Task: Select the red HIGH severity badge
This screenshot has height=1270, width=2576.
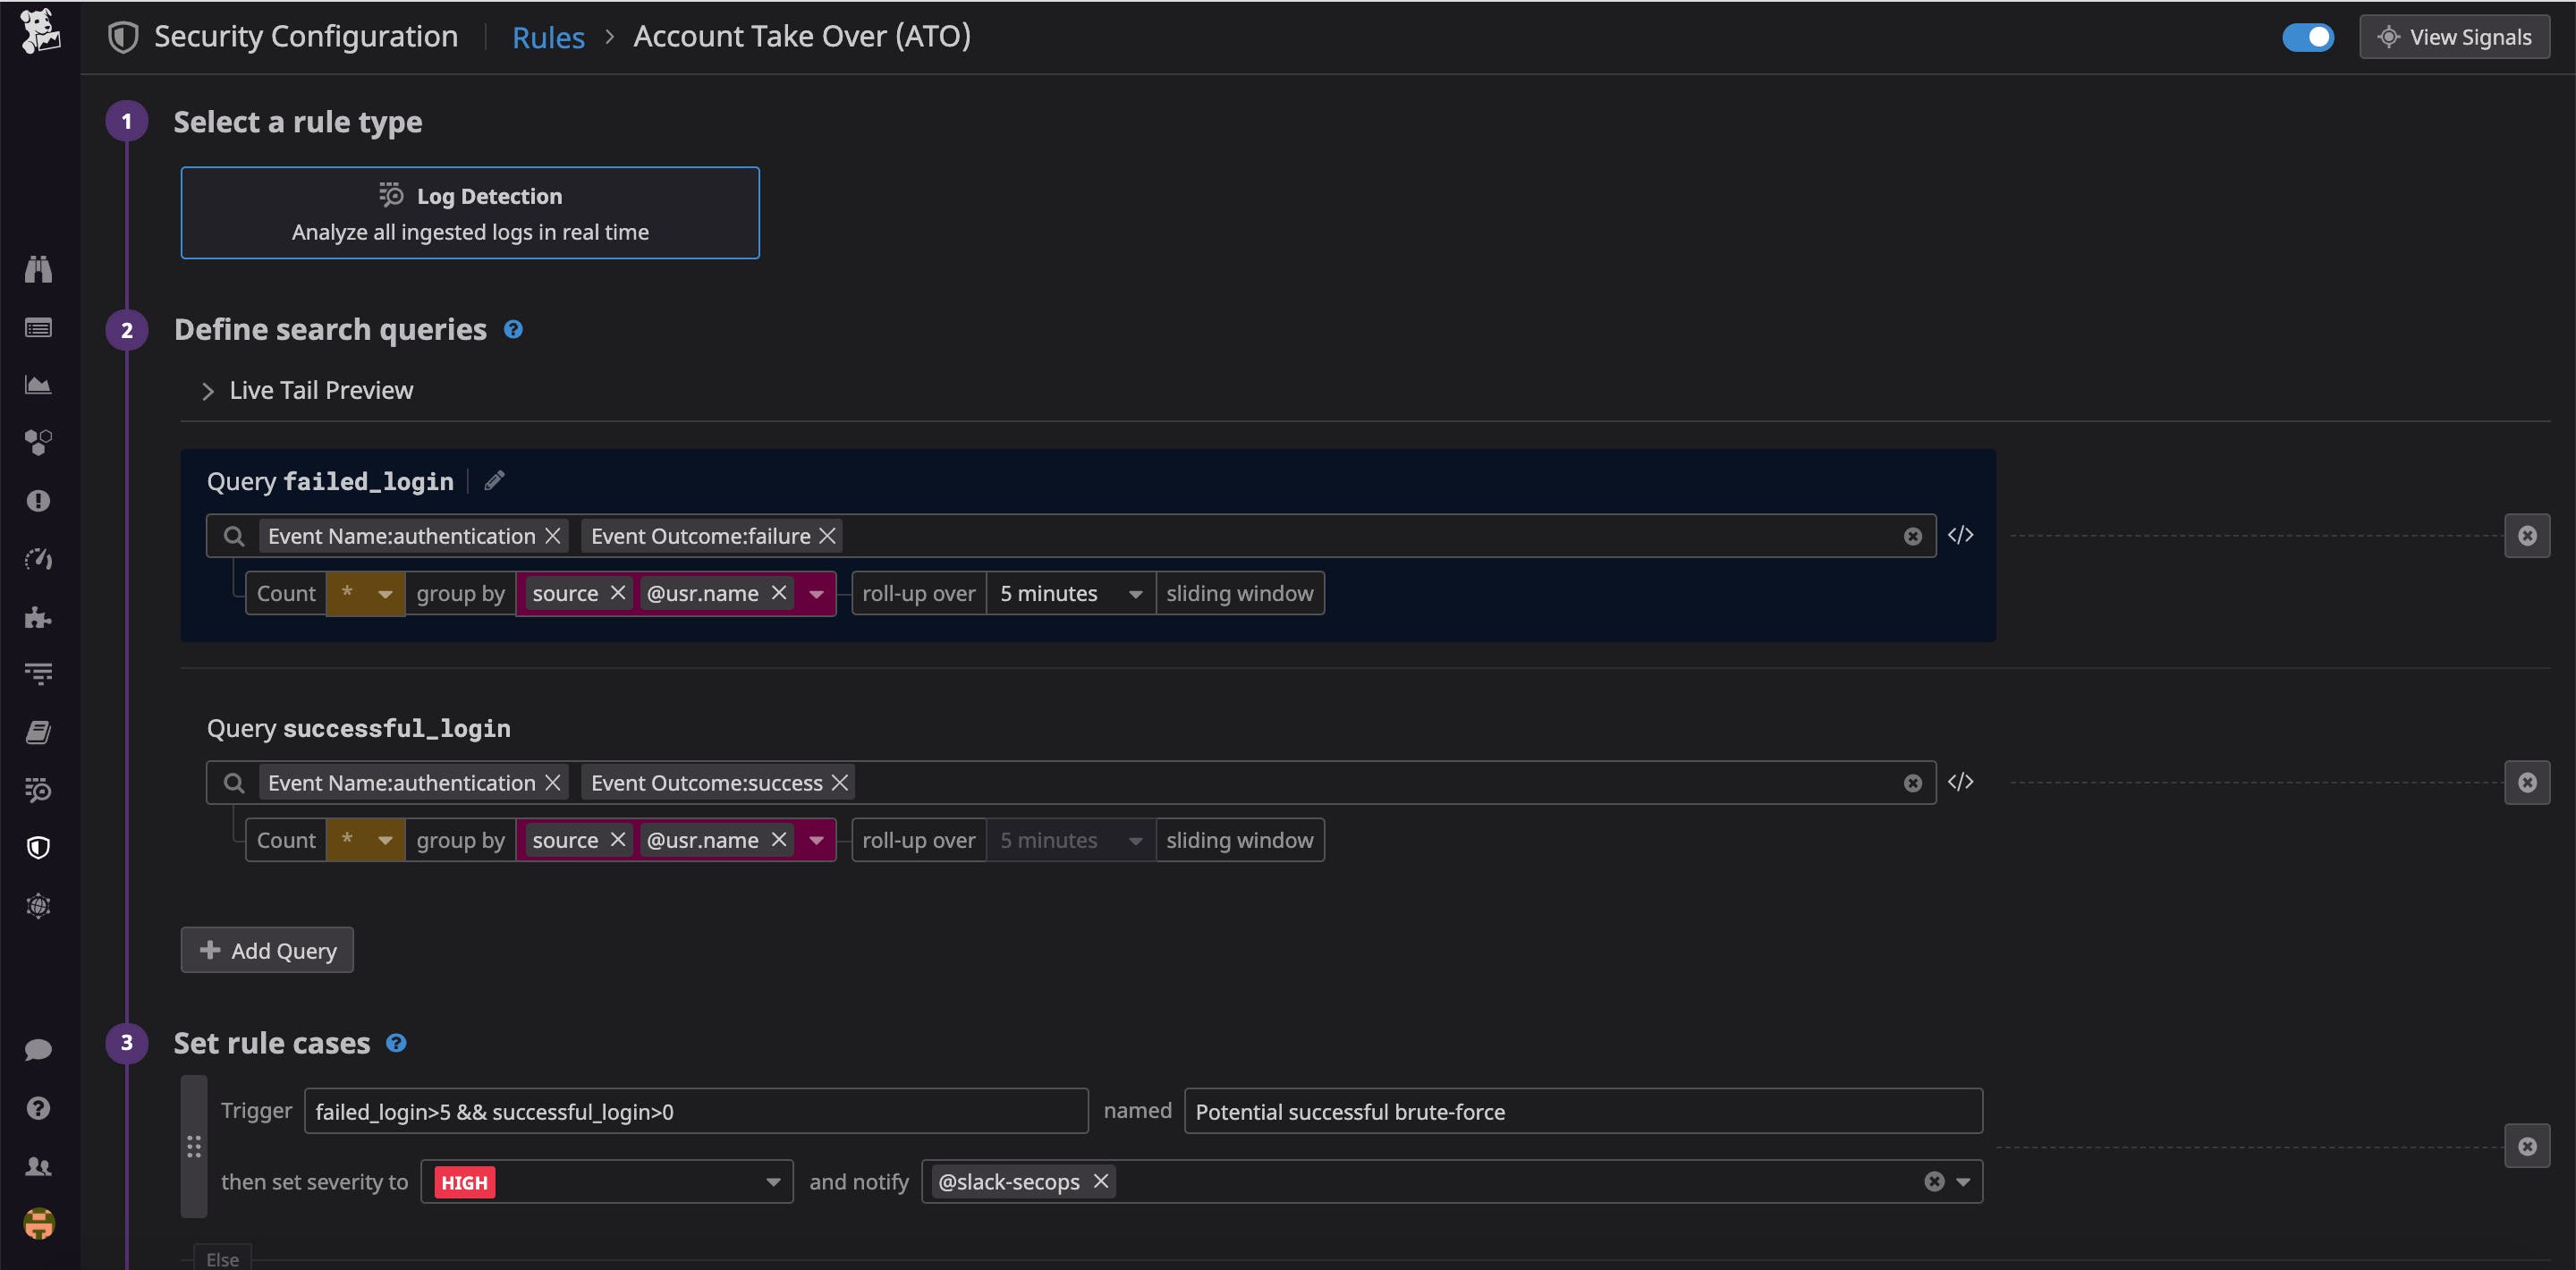Action: tap(463, 1181)
